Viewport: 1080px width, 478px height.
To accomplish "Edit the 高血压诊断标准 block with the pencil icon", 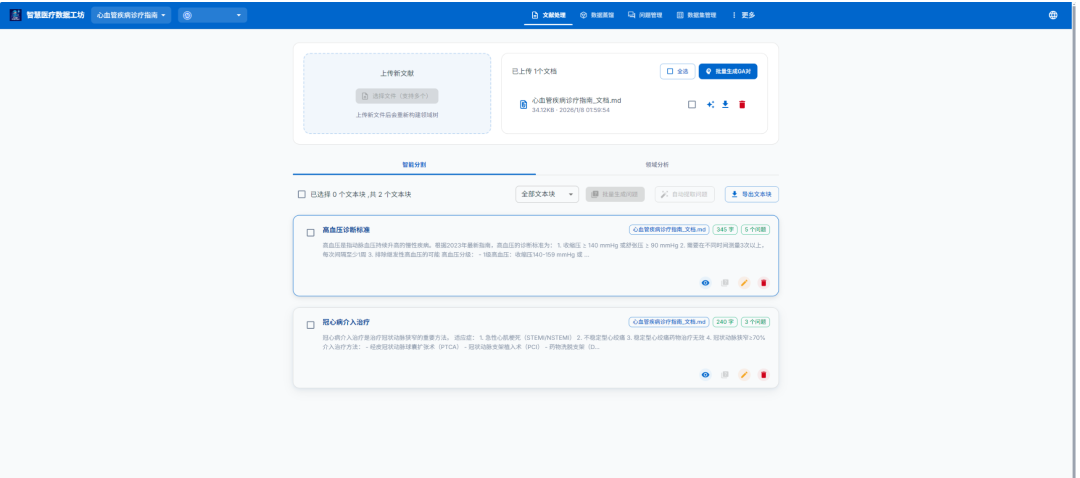I will click(x=744, y=282).
